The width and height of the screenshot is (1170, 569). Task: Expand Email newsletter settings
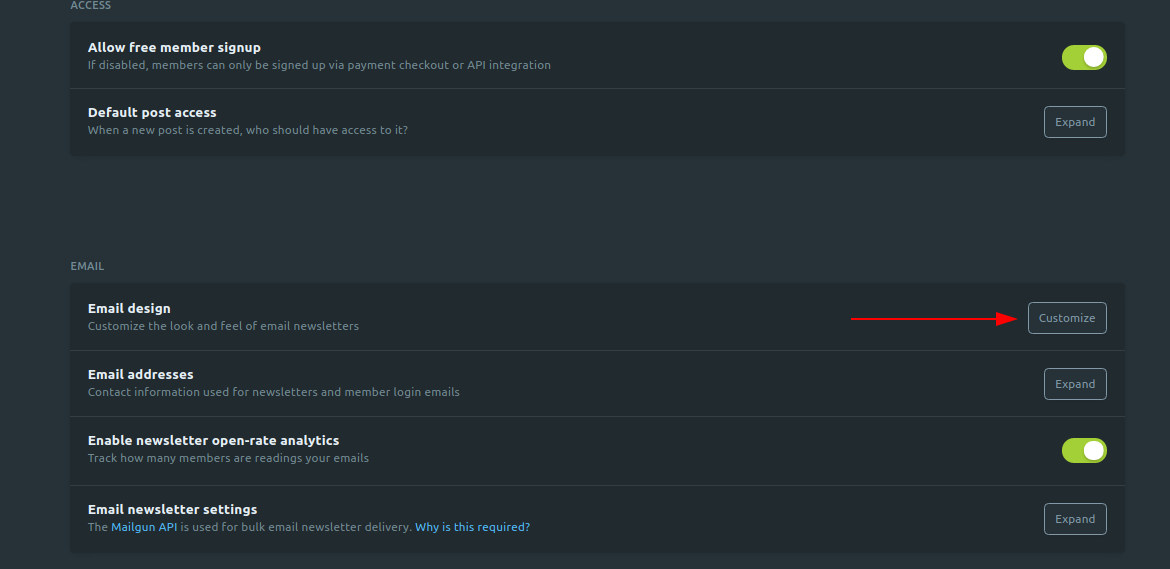click(x=1074, y=519)
